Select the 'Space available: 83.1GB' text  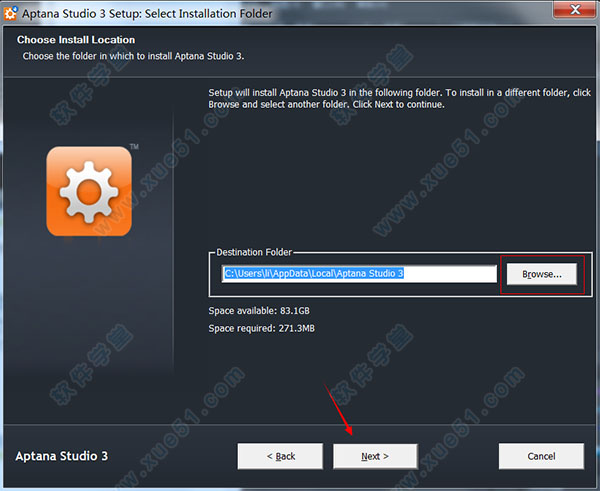[259, 311]
